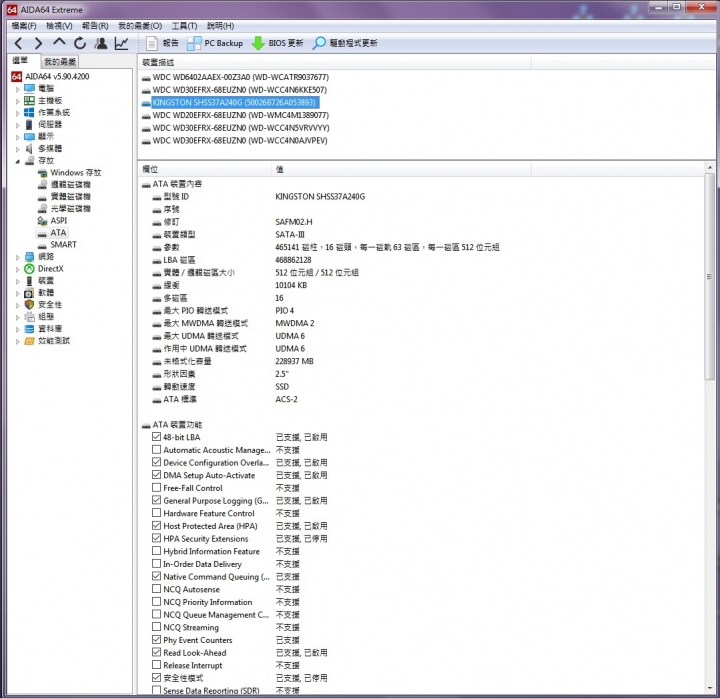Toggle Automatic Acoustic Management checkbox
Viewport: 720px width, 699px height.
point(157,450)
